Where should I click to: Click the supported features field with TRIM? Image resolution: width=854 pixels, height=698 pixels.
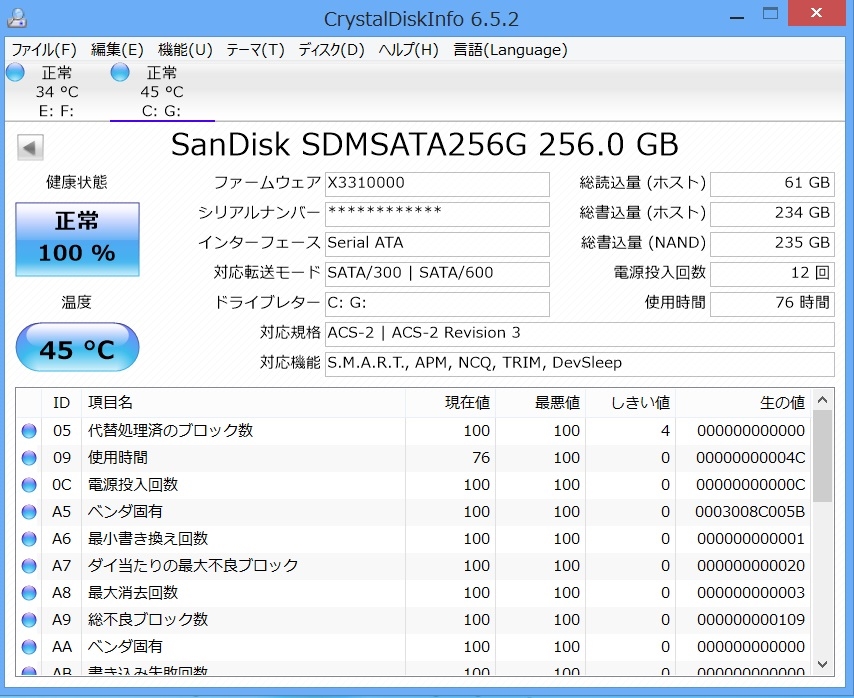coord(580,364)
